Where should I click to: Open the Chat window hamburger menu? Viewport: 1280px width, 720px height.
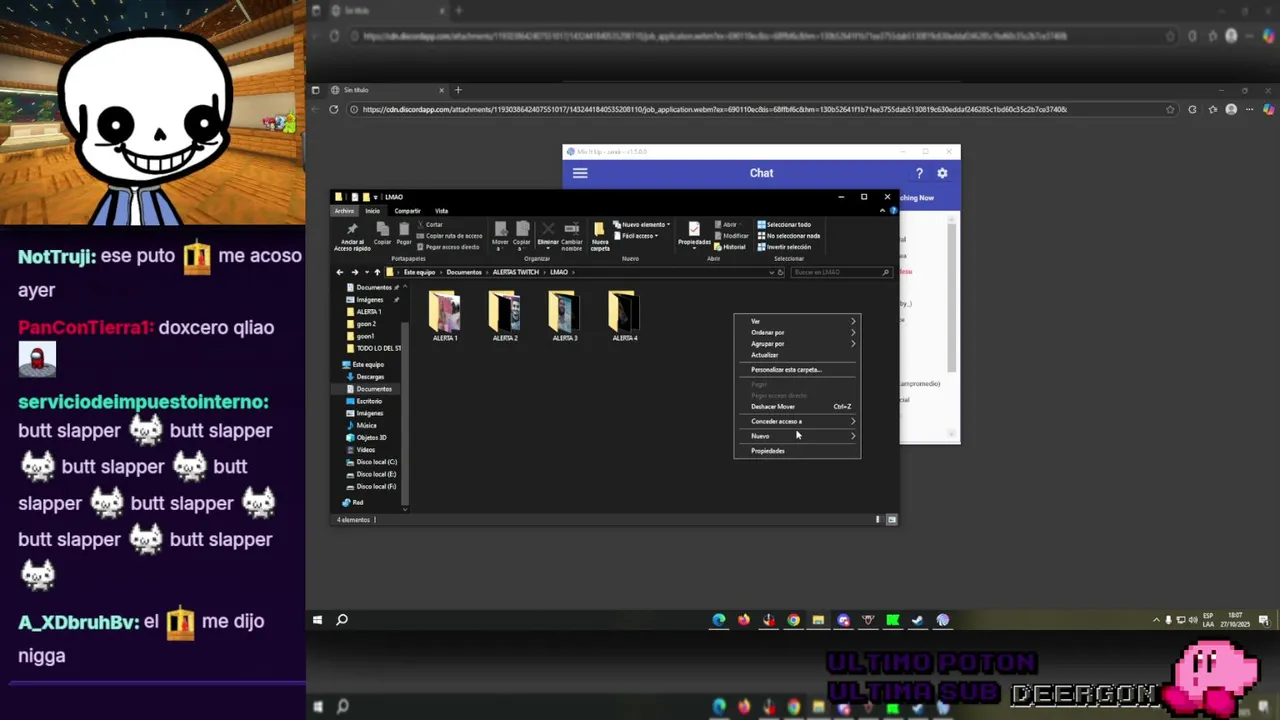[580, 173]
